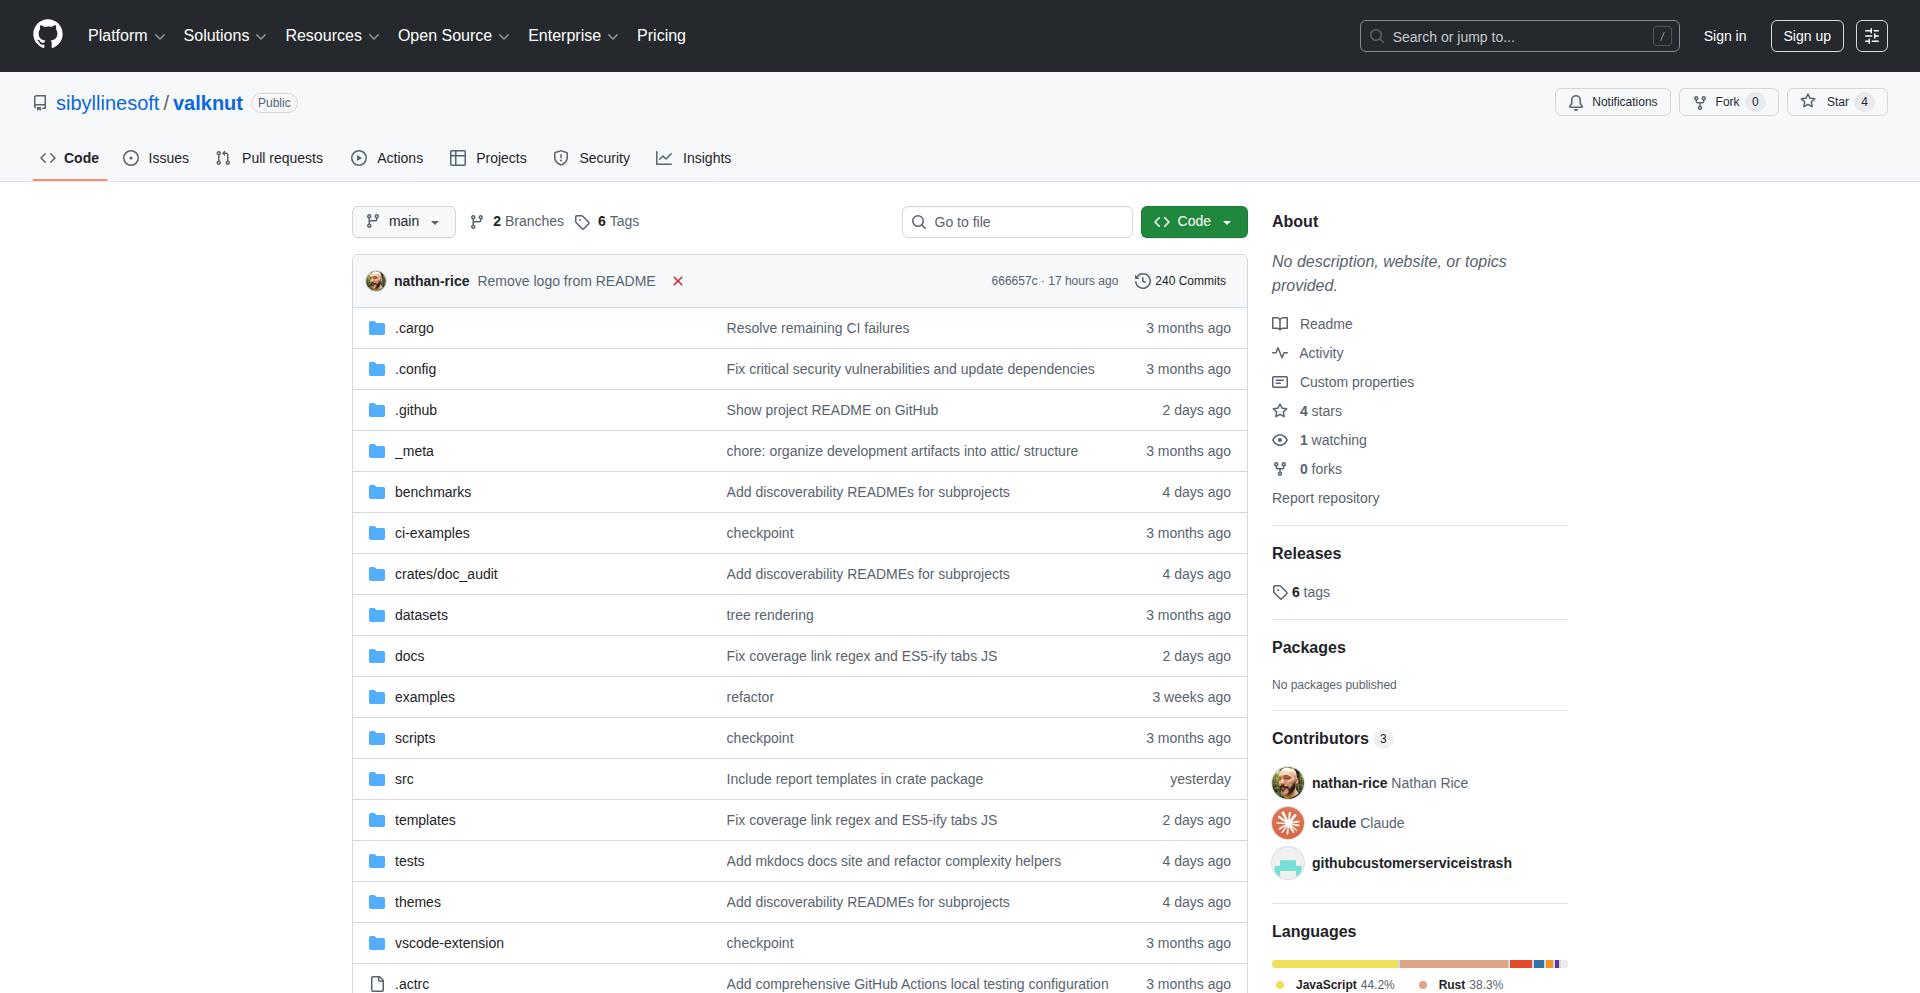Expand the Solutions menu
Image resolution: width=1920 pixels, height=993 pixels.
coord(225,36)
